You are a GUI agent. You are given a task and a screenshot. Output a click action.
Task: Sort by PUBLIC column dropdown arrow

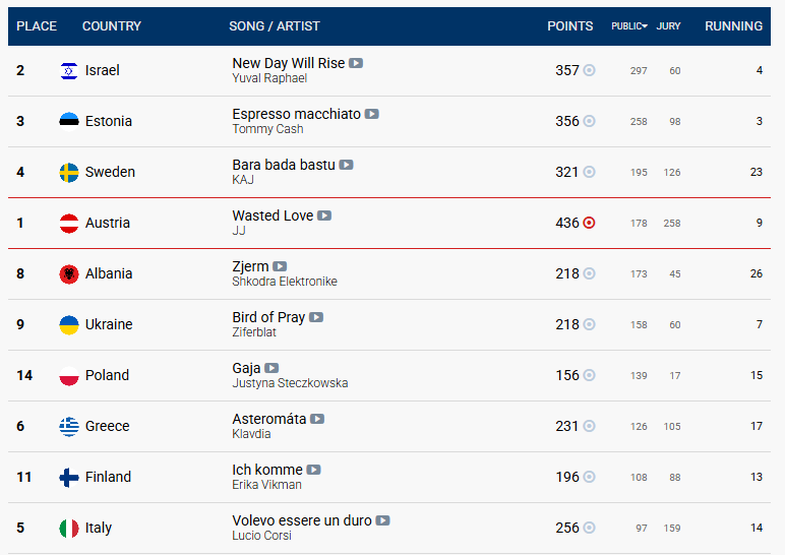point(645,26)
